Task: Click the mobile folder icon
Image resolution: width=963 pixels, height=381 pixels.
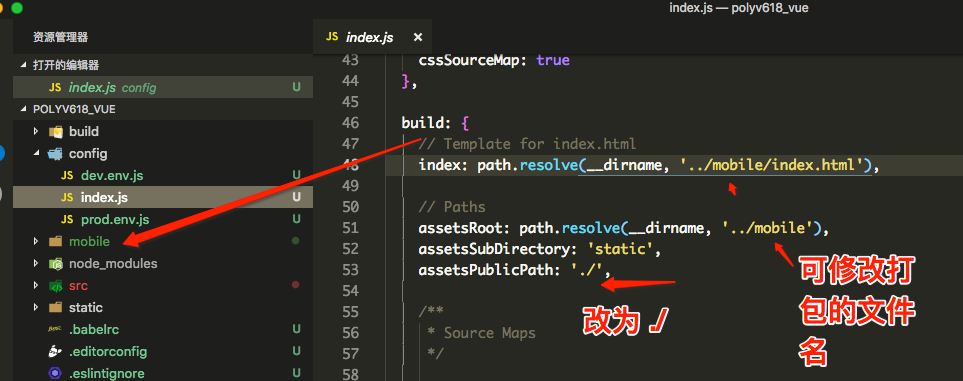Action: [56, 242]
